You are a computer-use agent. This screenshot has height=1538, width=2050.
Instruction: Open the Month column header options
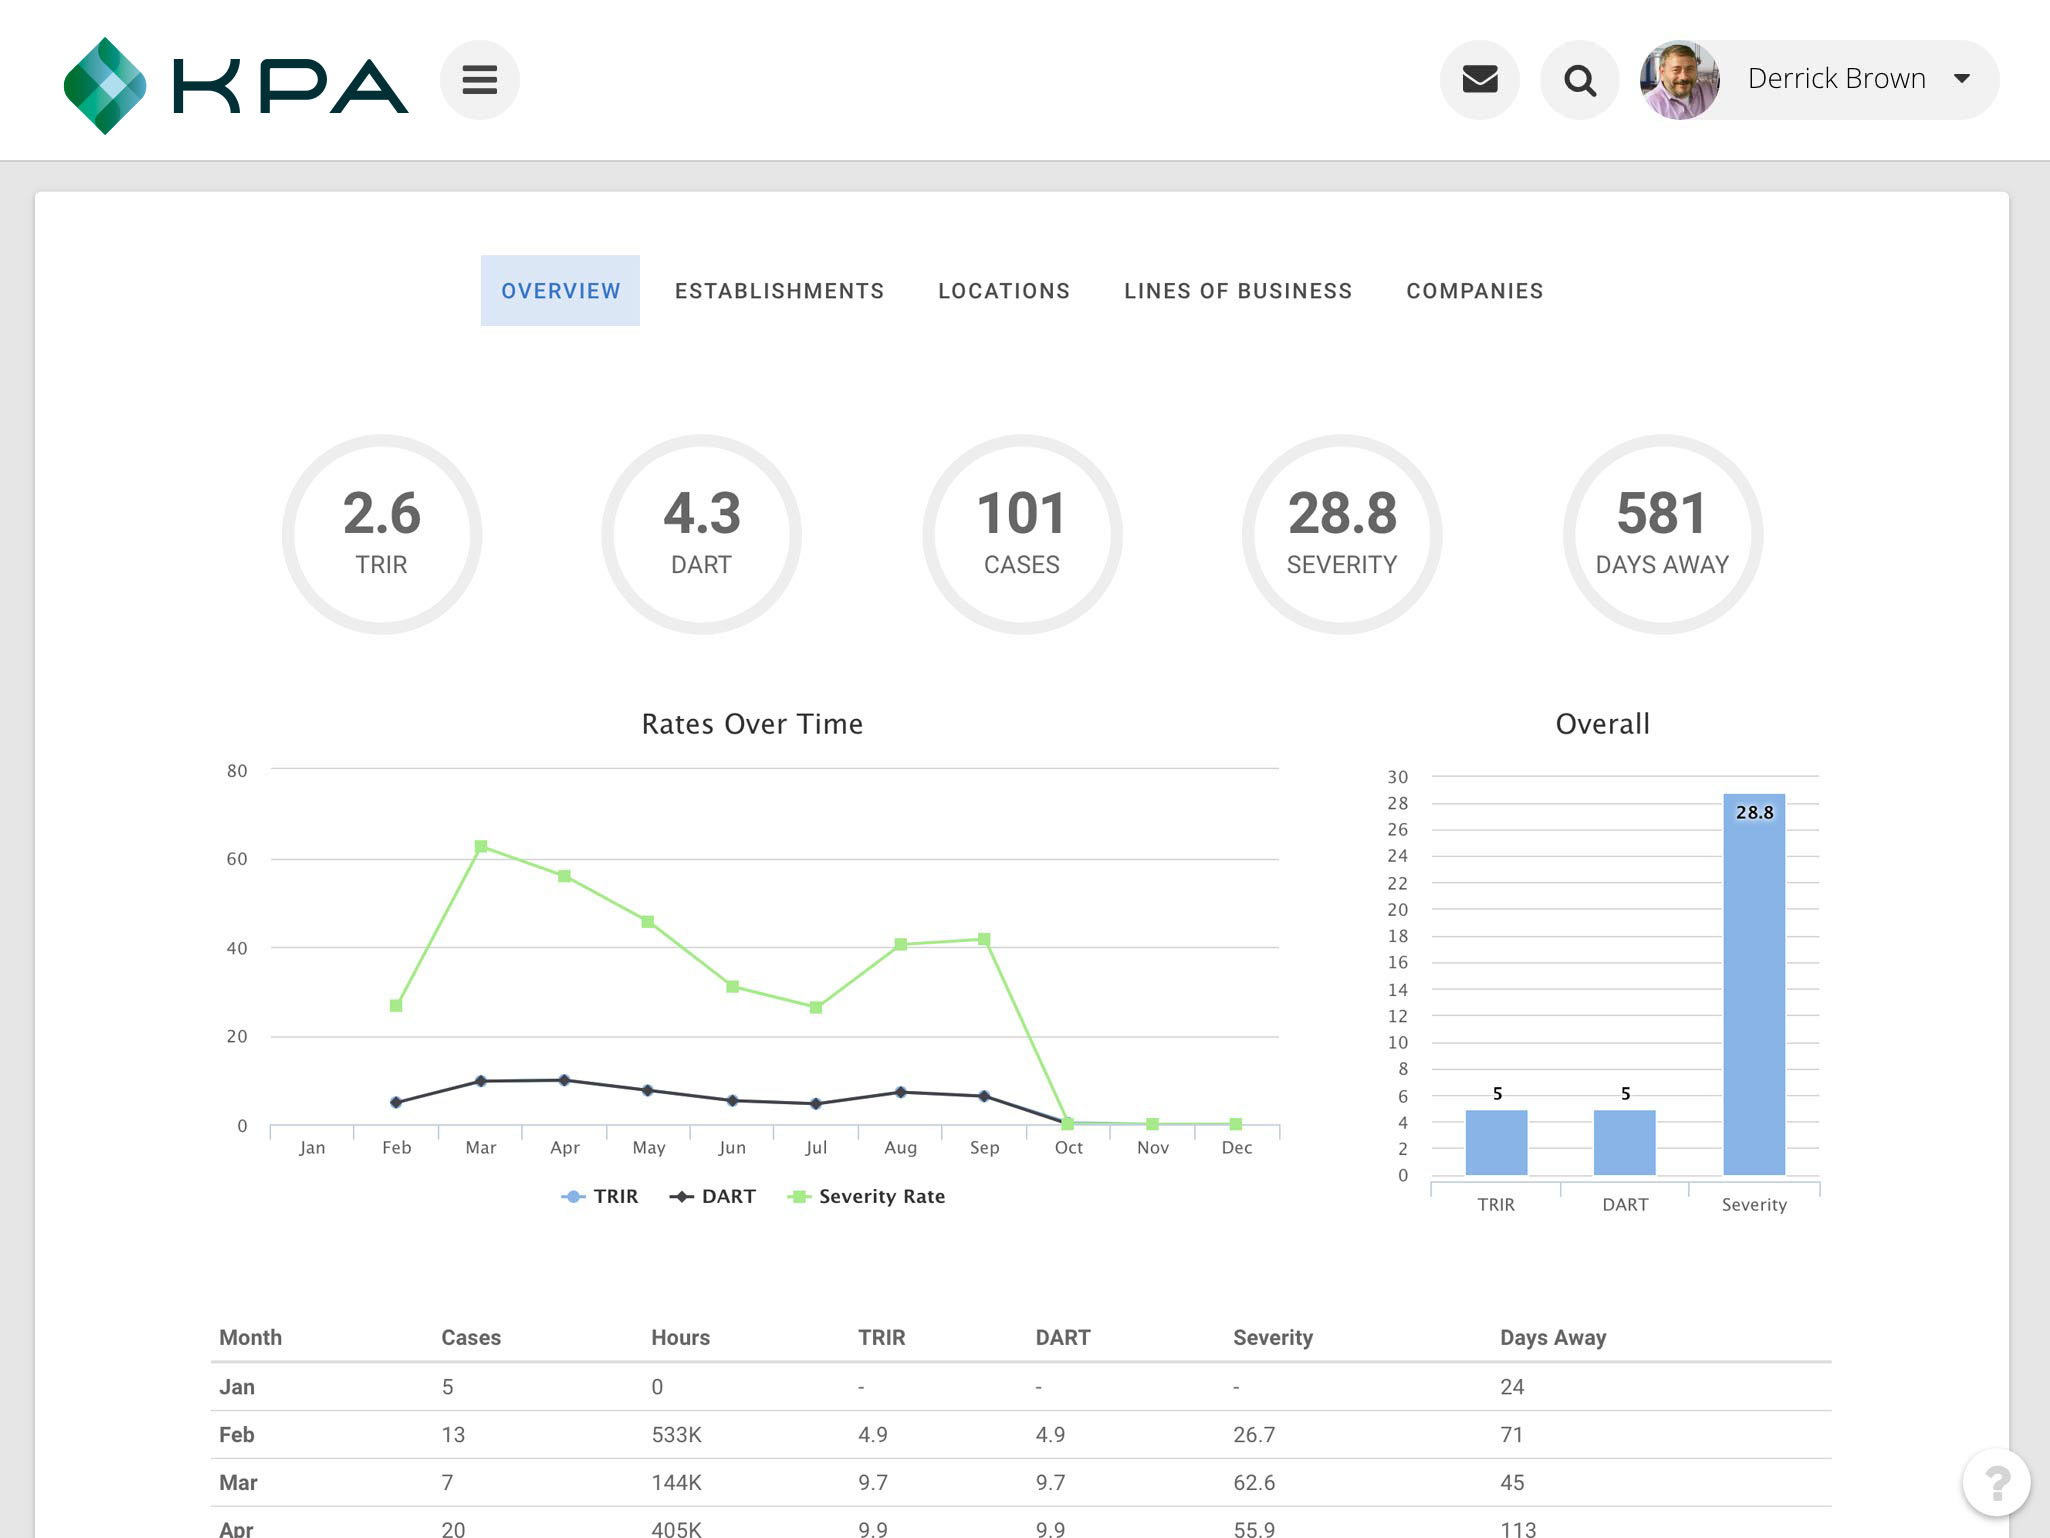point(250,1337)
